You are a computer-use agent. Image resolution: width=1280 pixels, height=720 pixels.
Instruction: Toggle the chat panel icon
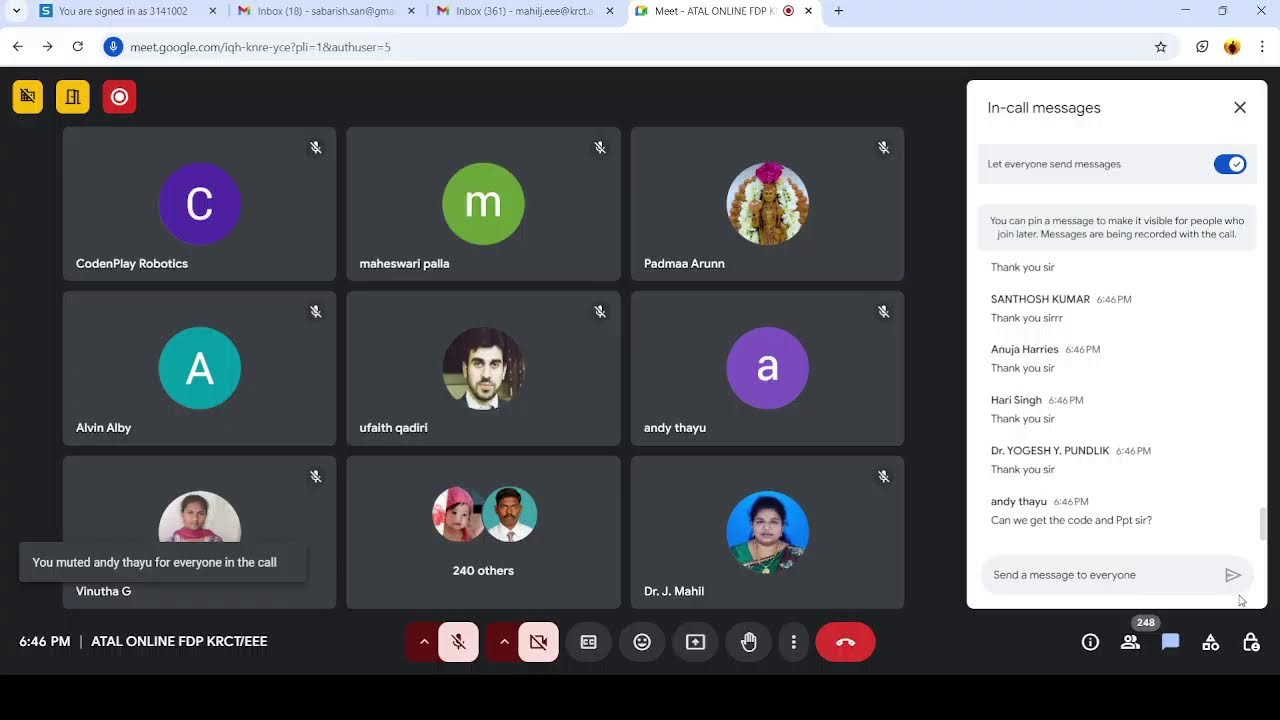pyautogui.click(x=1170, y=642)
